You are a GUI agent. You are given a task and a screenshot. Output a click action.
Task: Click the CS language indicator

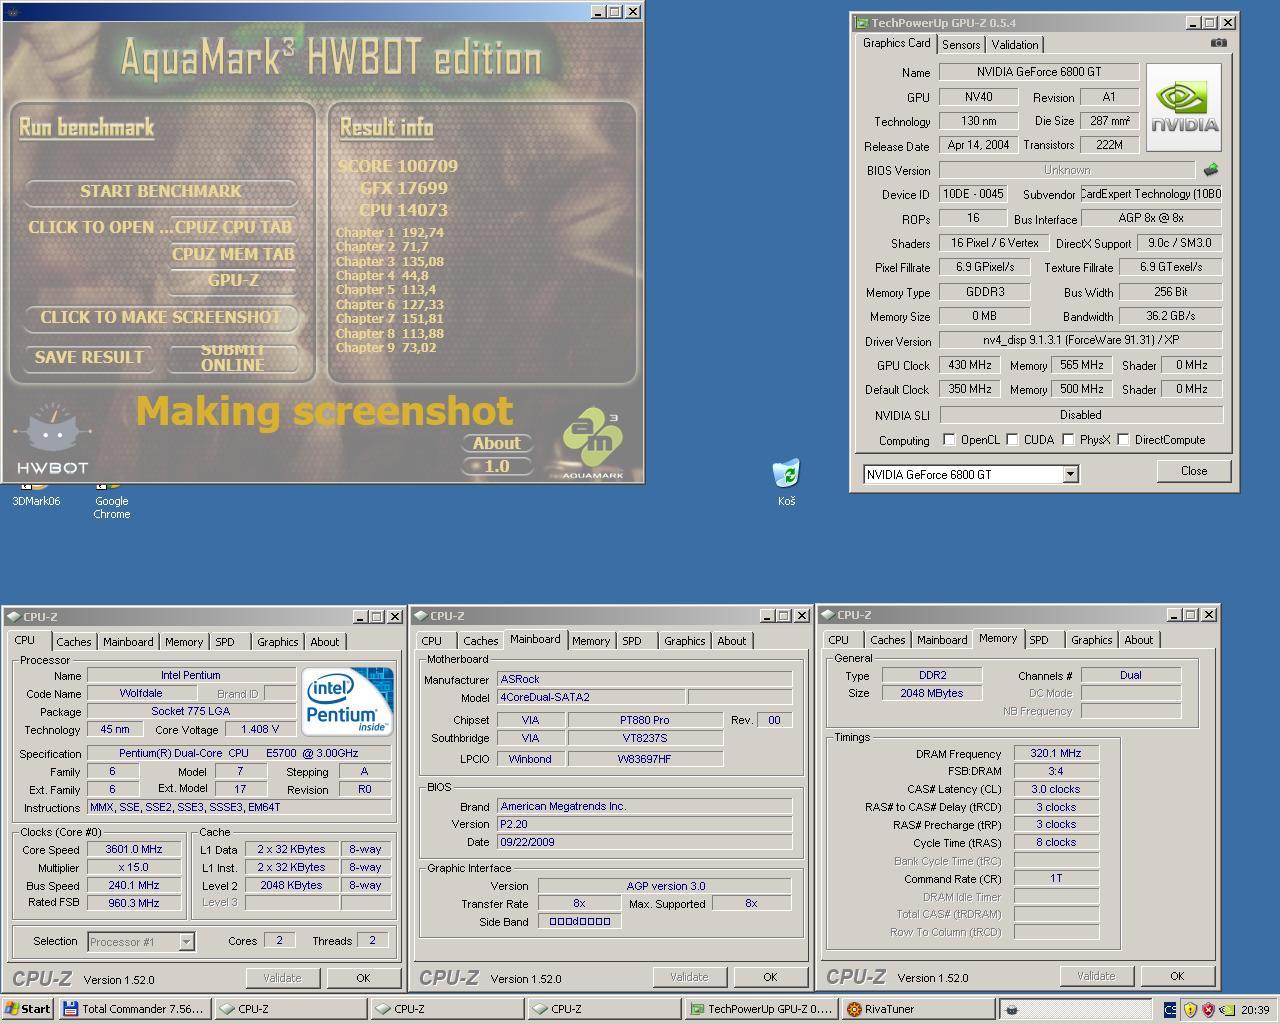pos(1171,1010)
